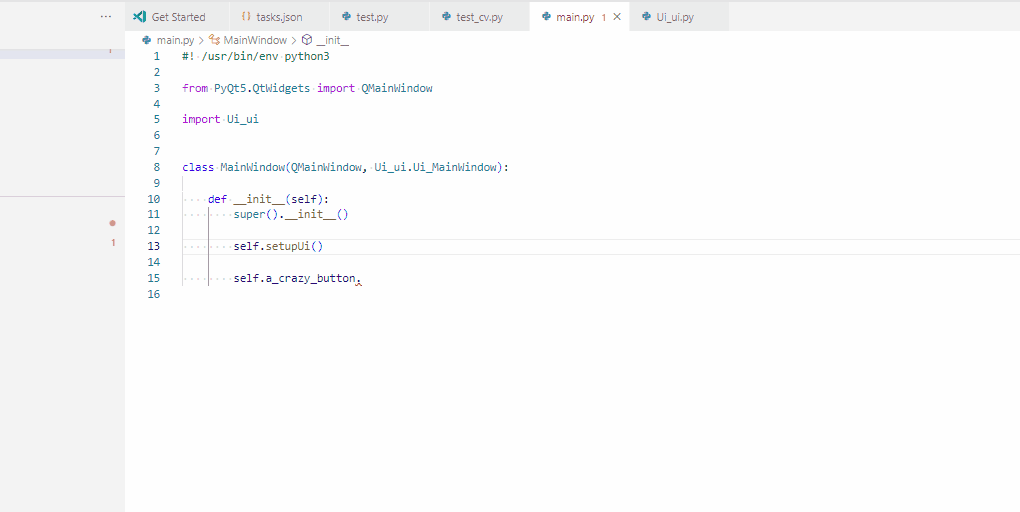Click QMainWindow on the line 3 import
Screen dimensions: 1020x512
(x=397, y=88)
